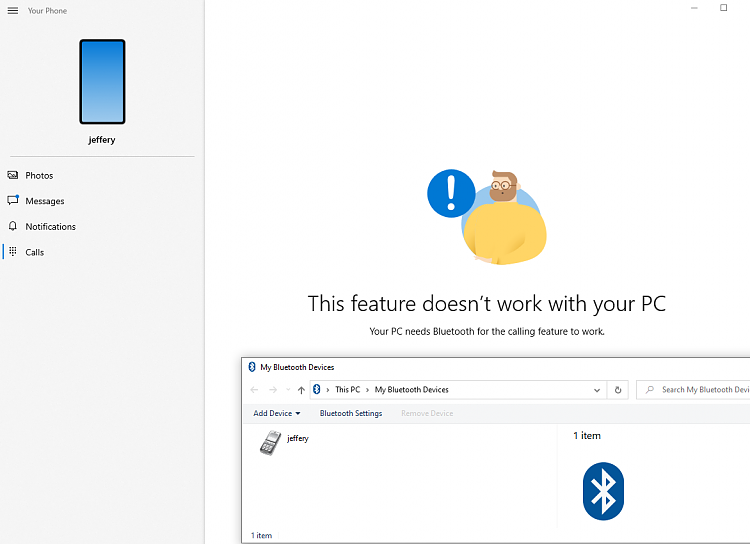This screenshot has height=544, width=750.
Task: Select the jeffery device name
Action: pyautogui.click(x=298, y=438)
